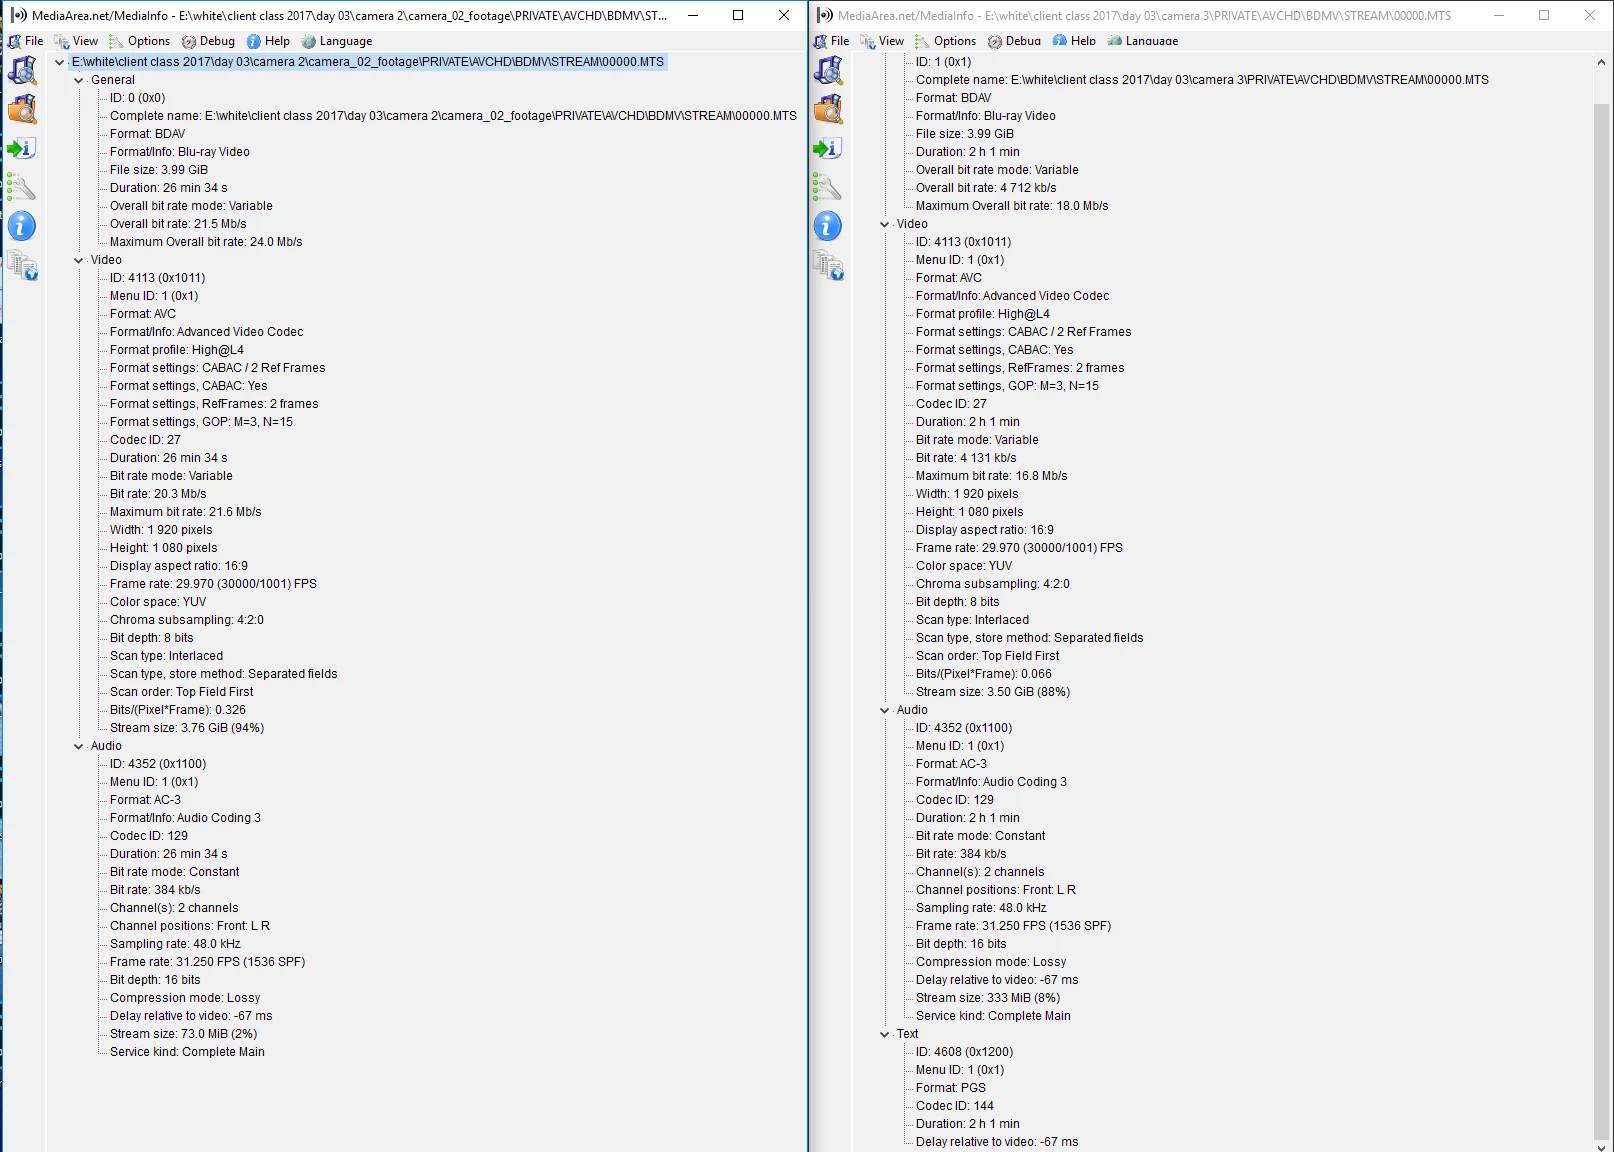Viewport: 1614px width, 1152px height.
Task: Select 'Format: PGS' under Text section
Action: 951,1088
